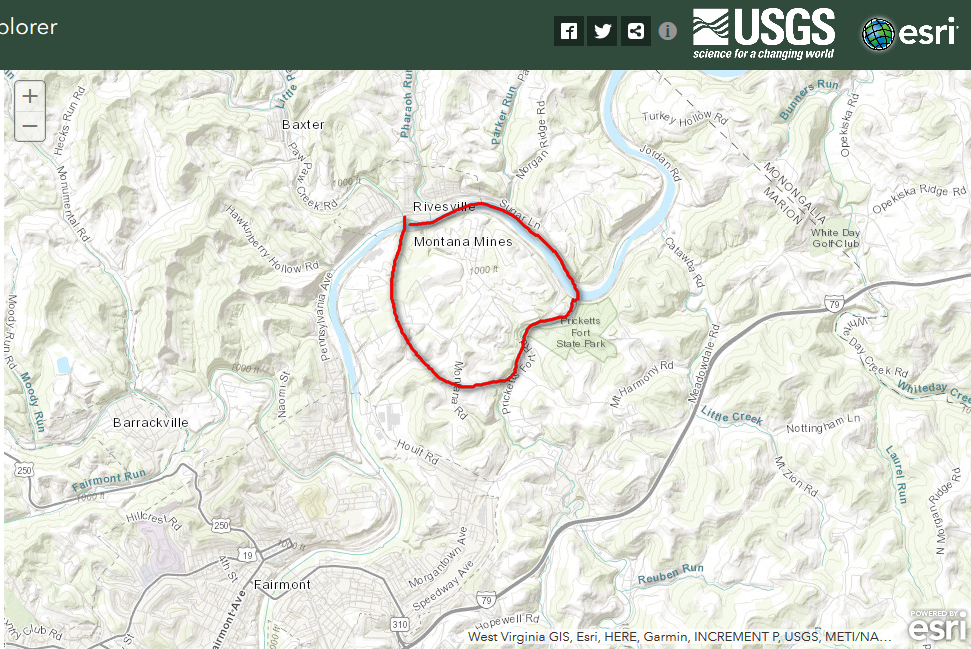Screen dimensions: 971x649
Task: Share the map on Facebook
Action: (568, 31)
